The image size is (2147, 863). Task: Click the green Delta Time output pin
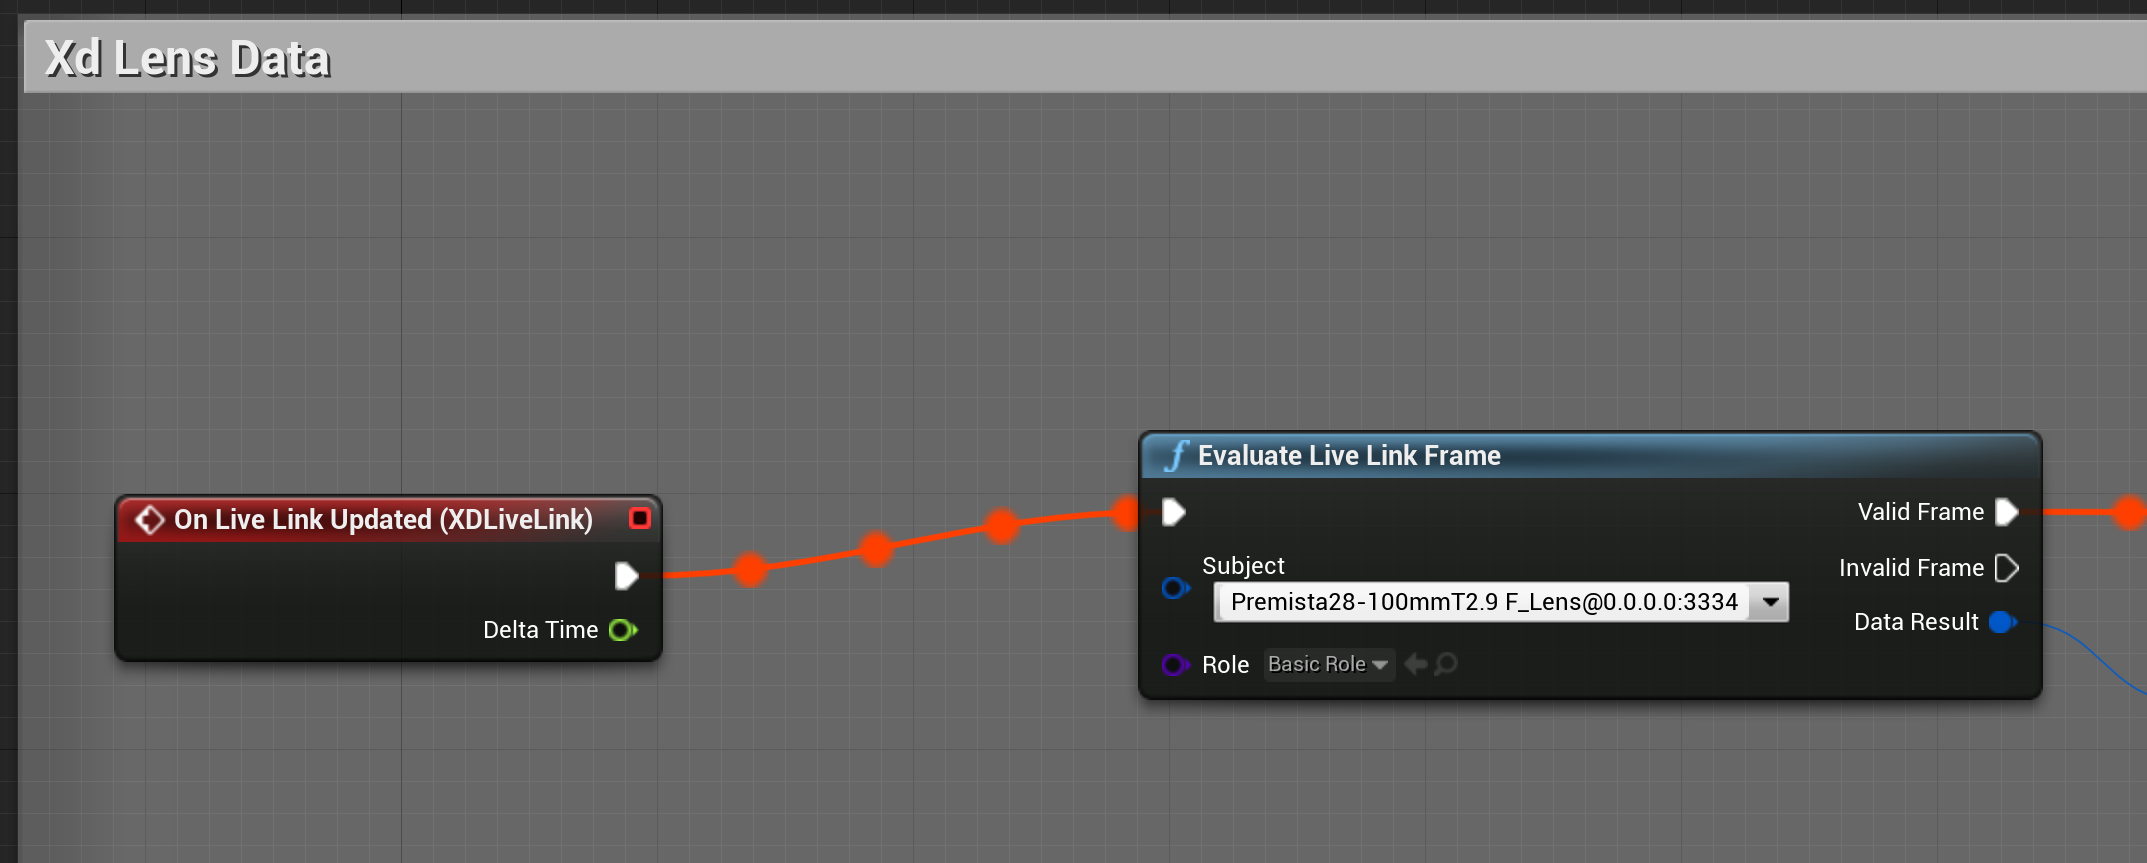click(x=622, y=630)
